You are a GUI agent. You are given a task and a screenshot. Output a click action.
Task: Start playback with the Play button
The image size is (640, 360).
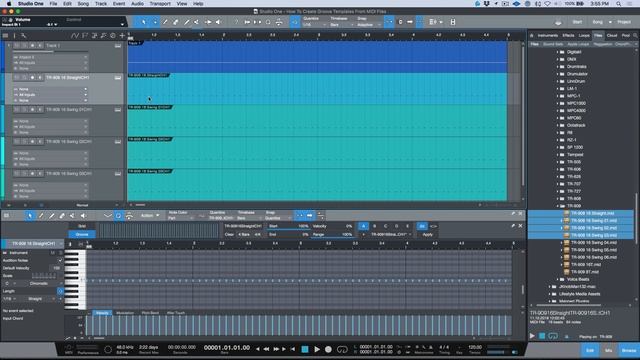click(317, 349)
